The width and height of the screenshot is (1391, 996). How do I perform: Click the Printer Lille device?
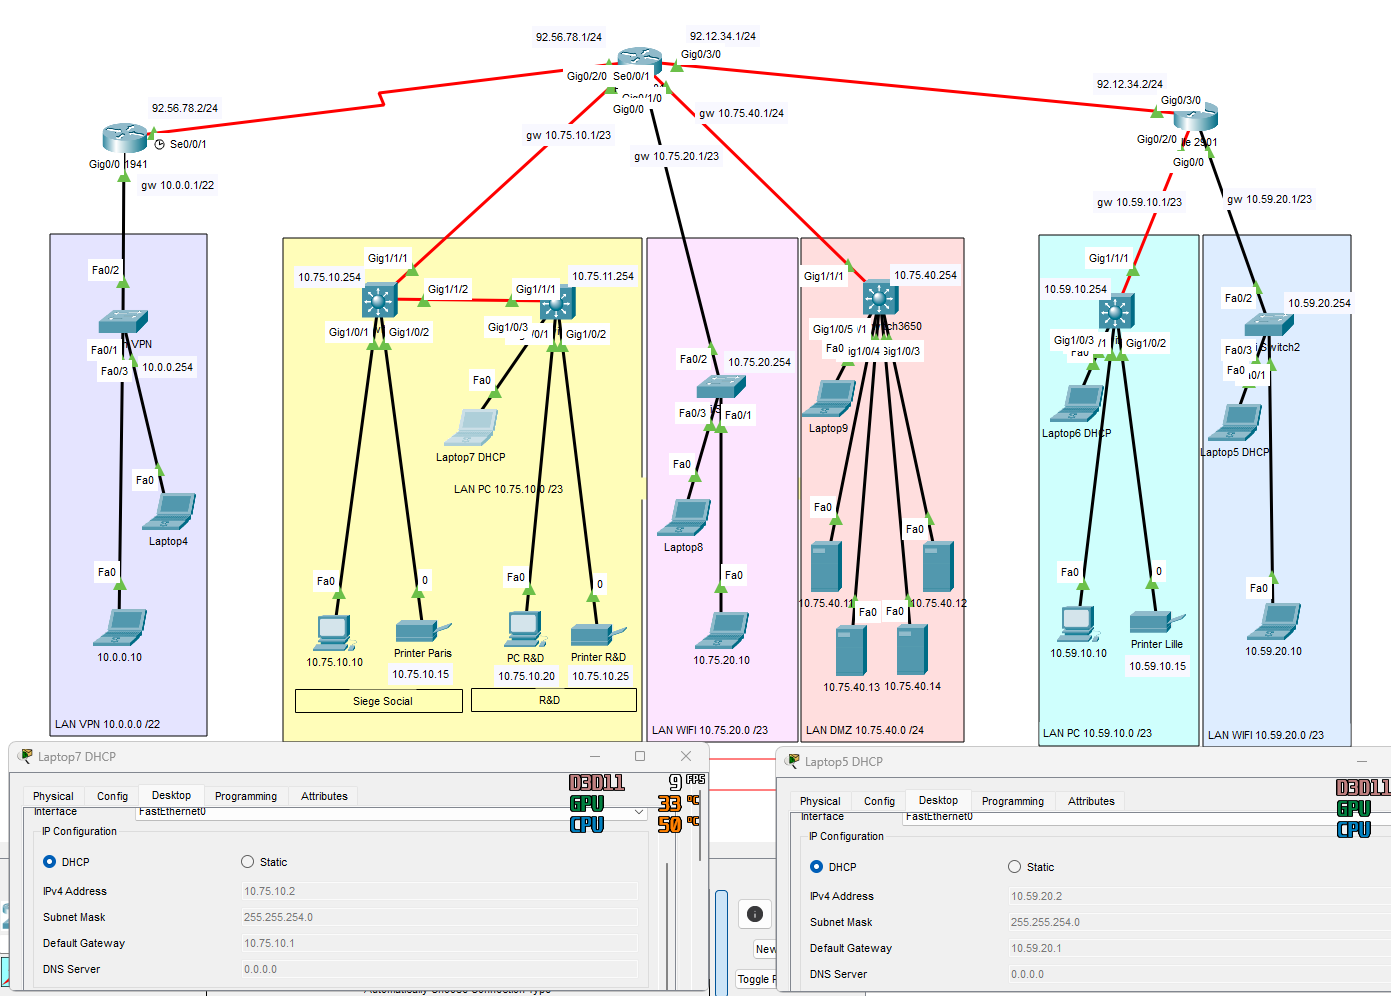1155,623
